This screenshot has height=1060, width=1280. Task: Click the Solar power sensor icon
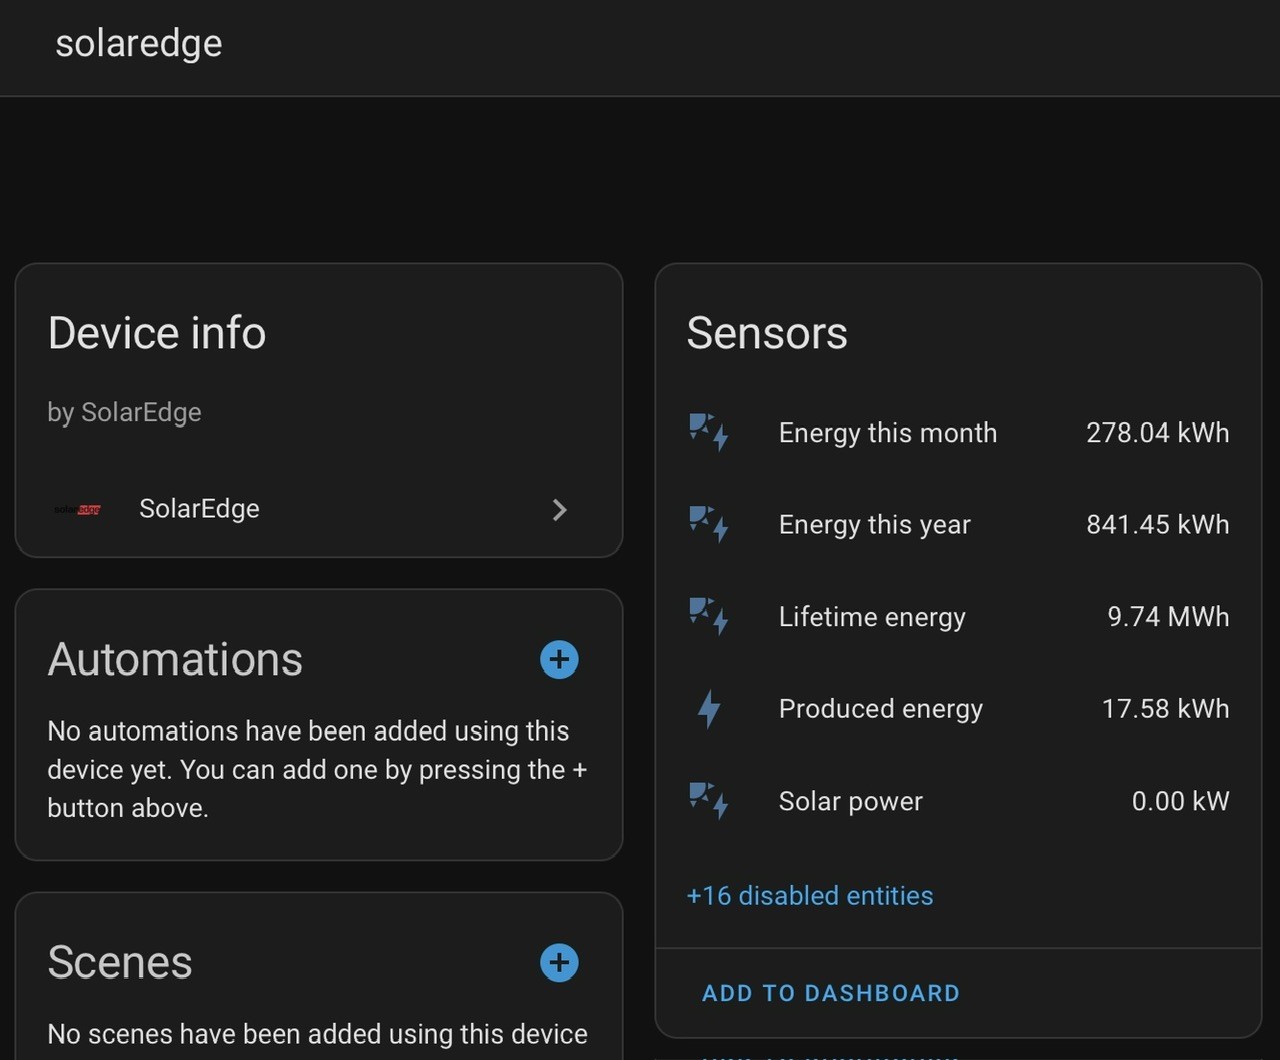point(709,801)
